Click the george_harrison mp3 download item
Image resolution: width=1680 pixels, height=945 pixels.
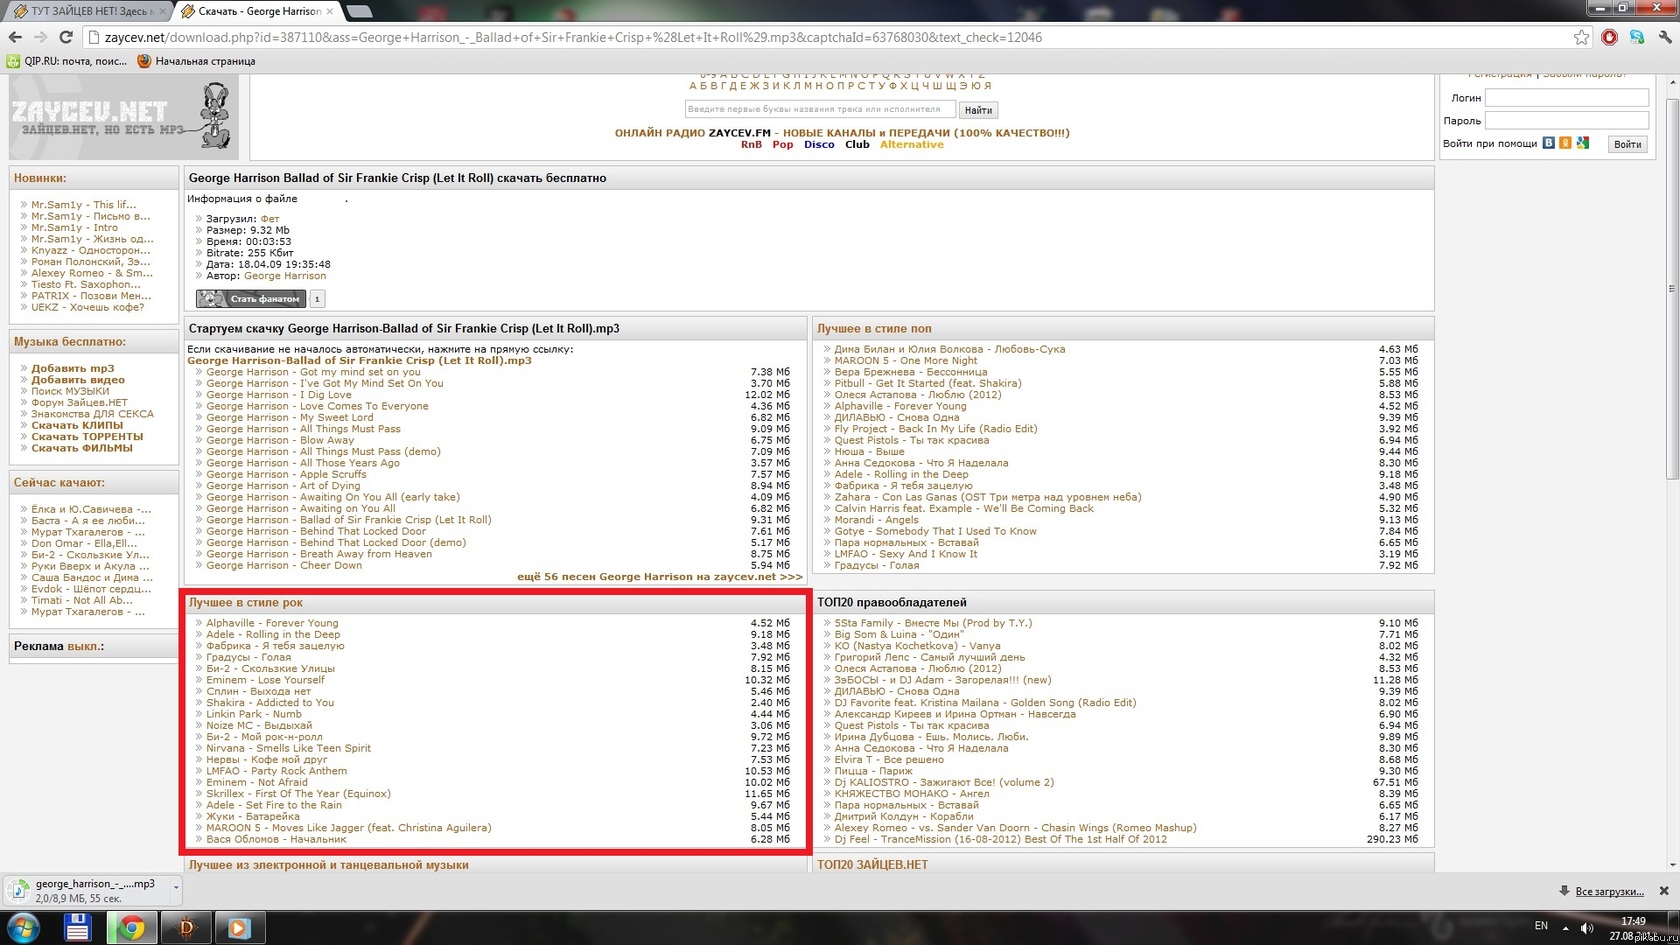[x=88, y=890]
